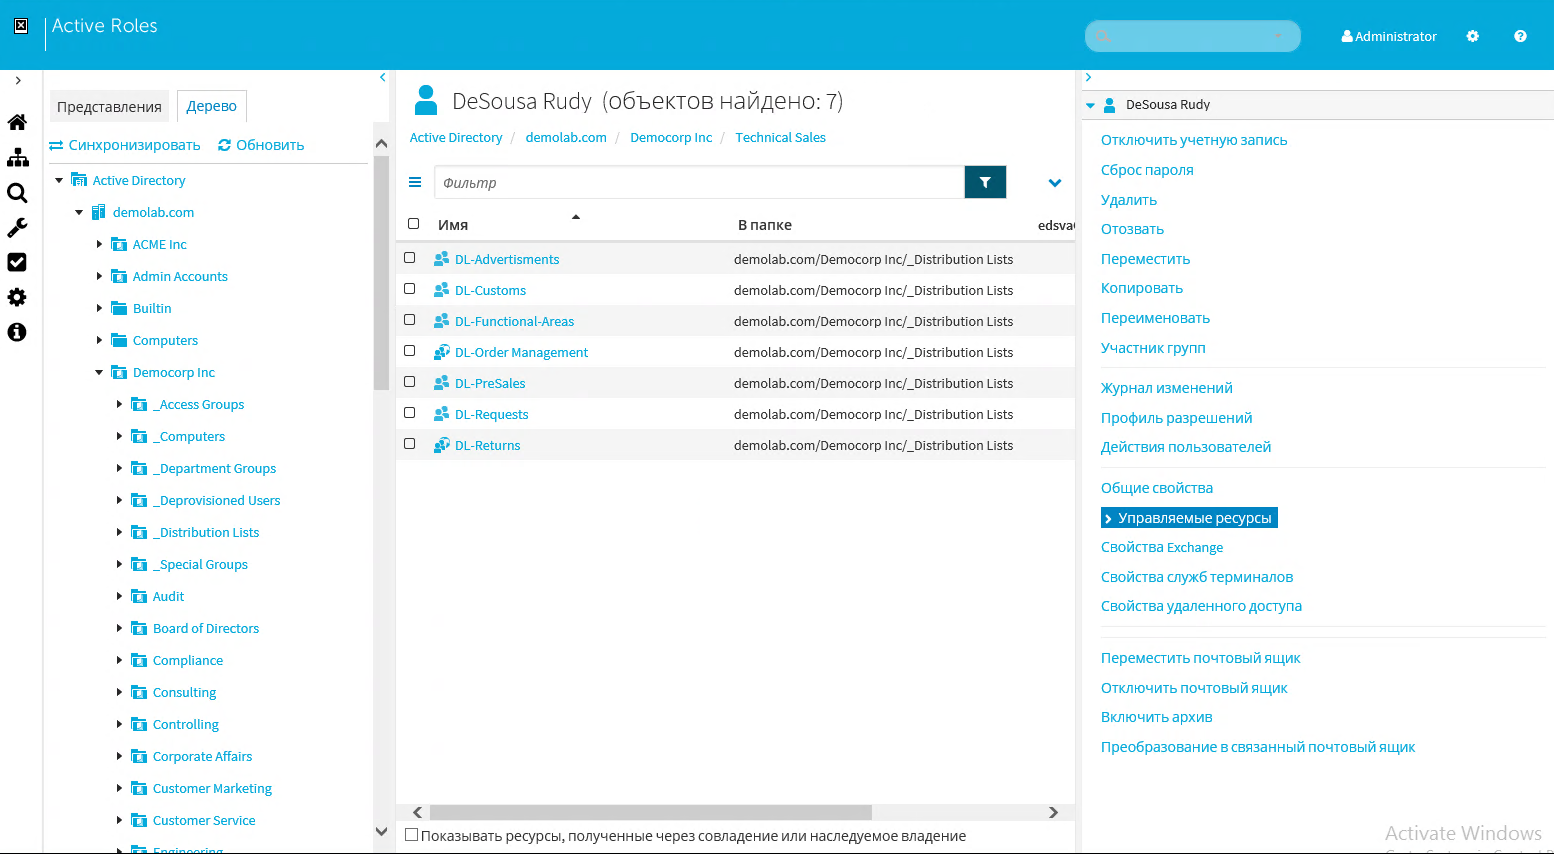Open Общие свойства menu item

pos(1157,488)
